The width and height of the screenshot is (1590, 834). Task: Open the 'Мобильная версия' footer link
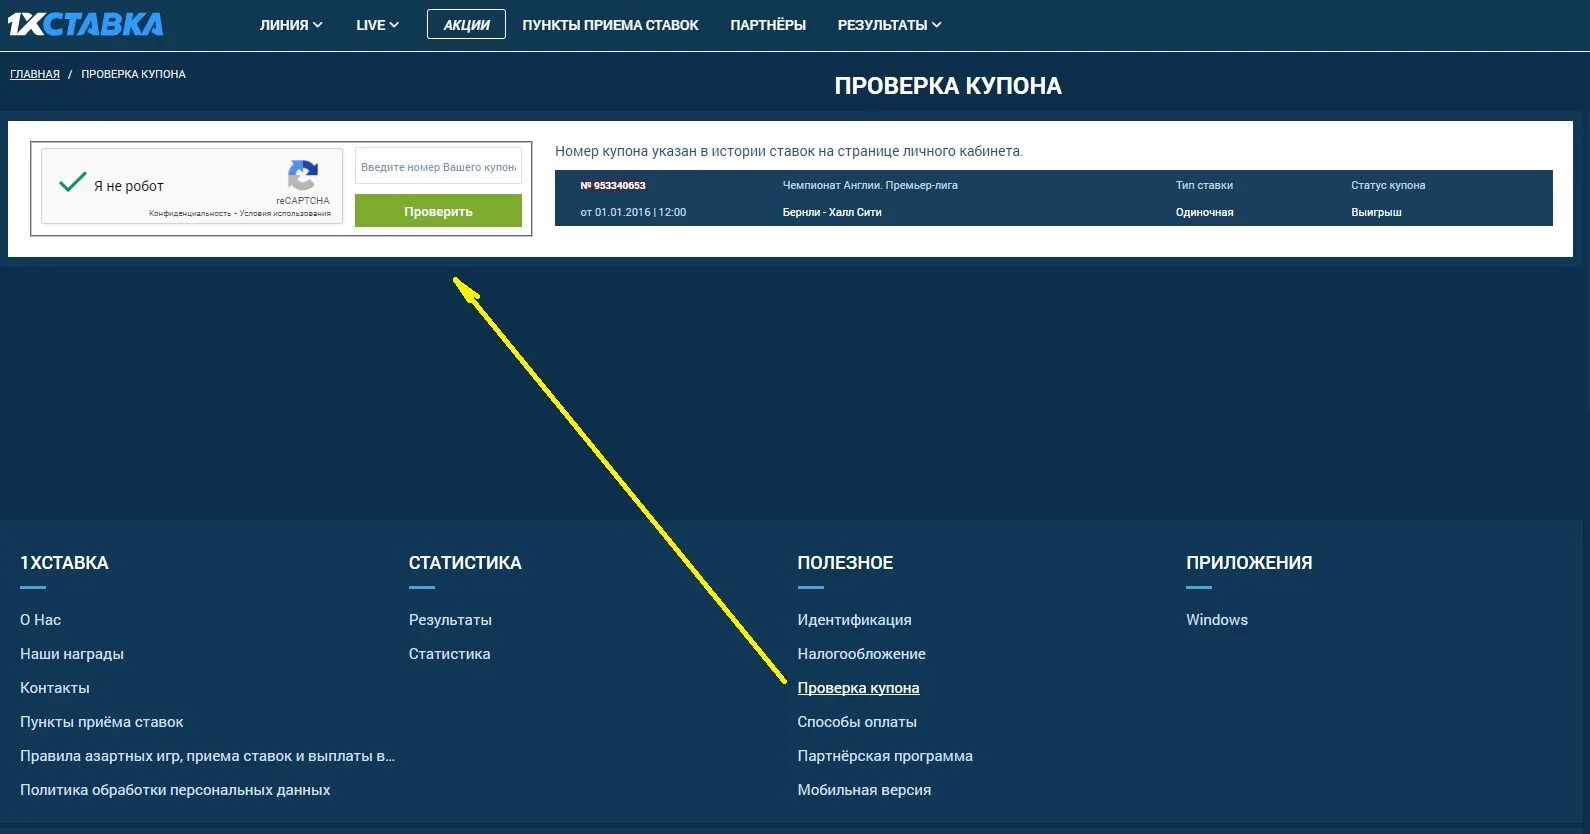pos(864,790)
